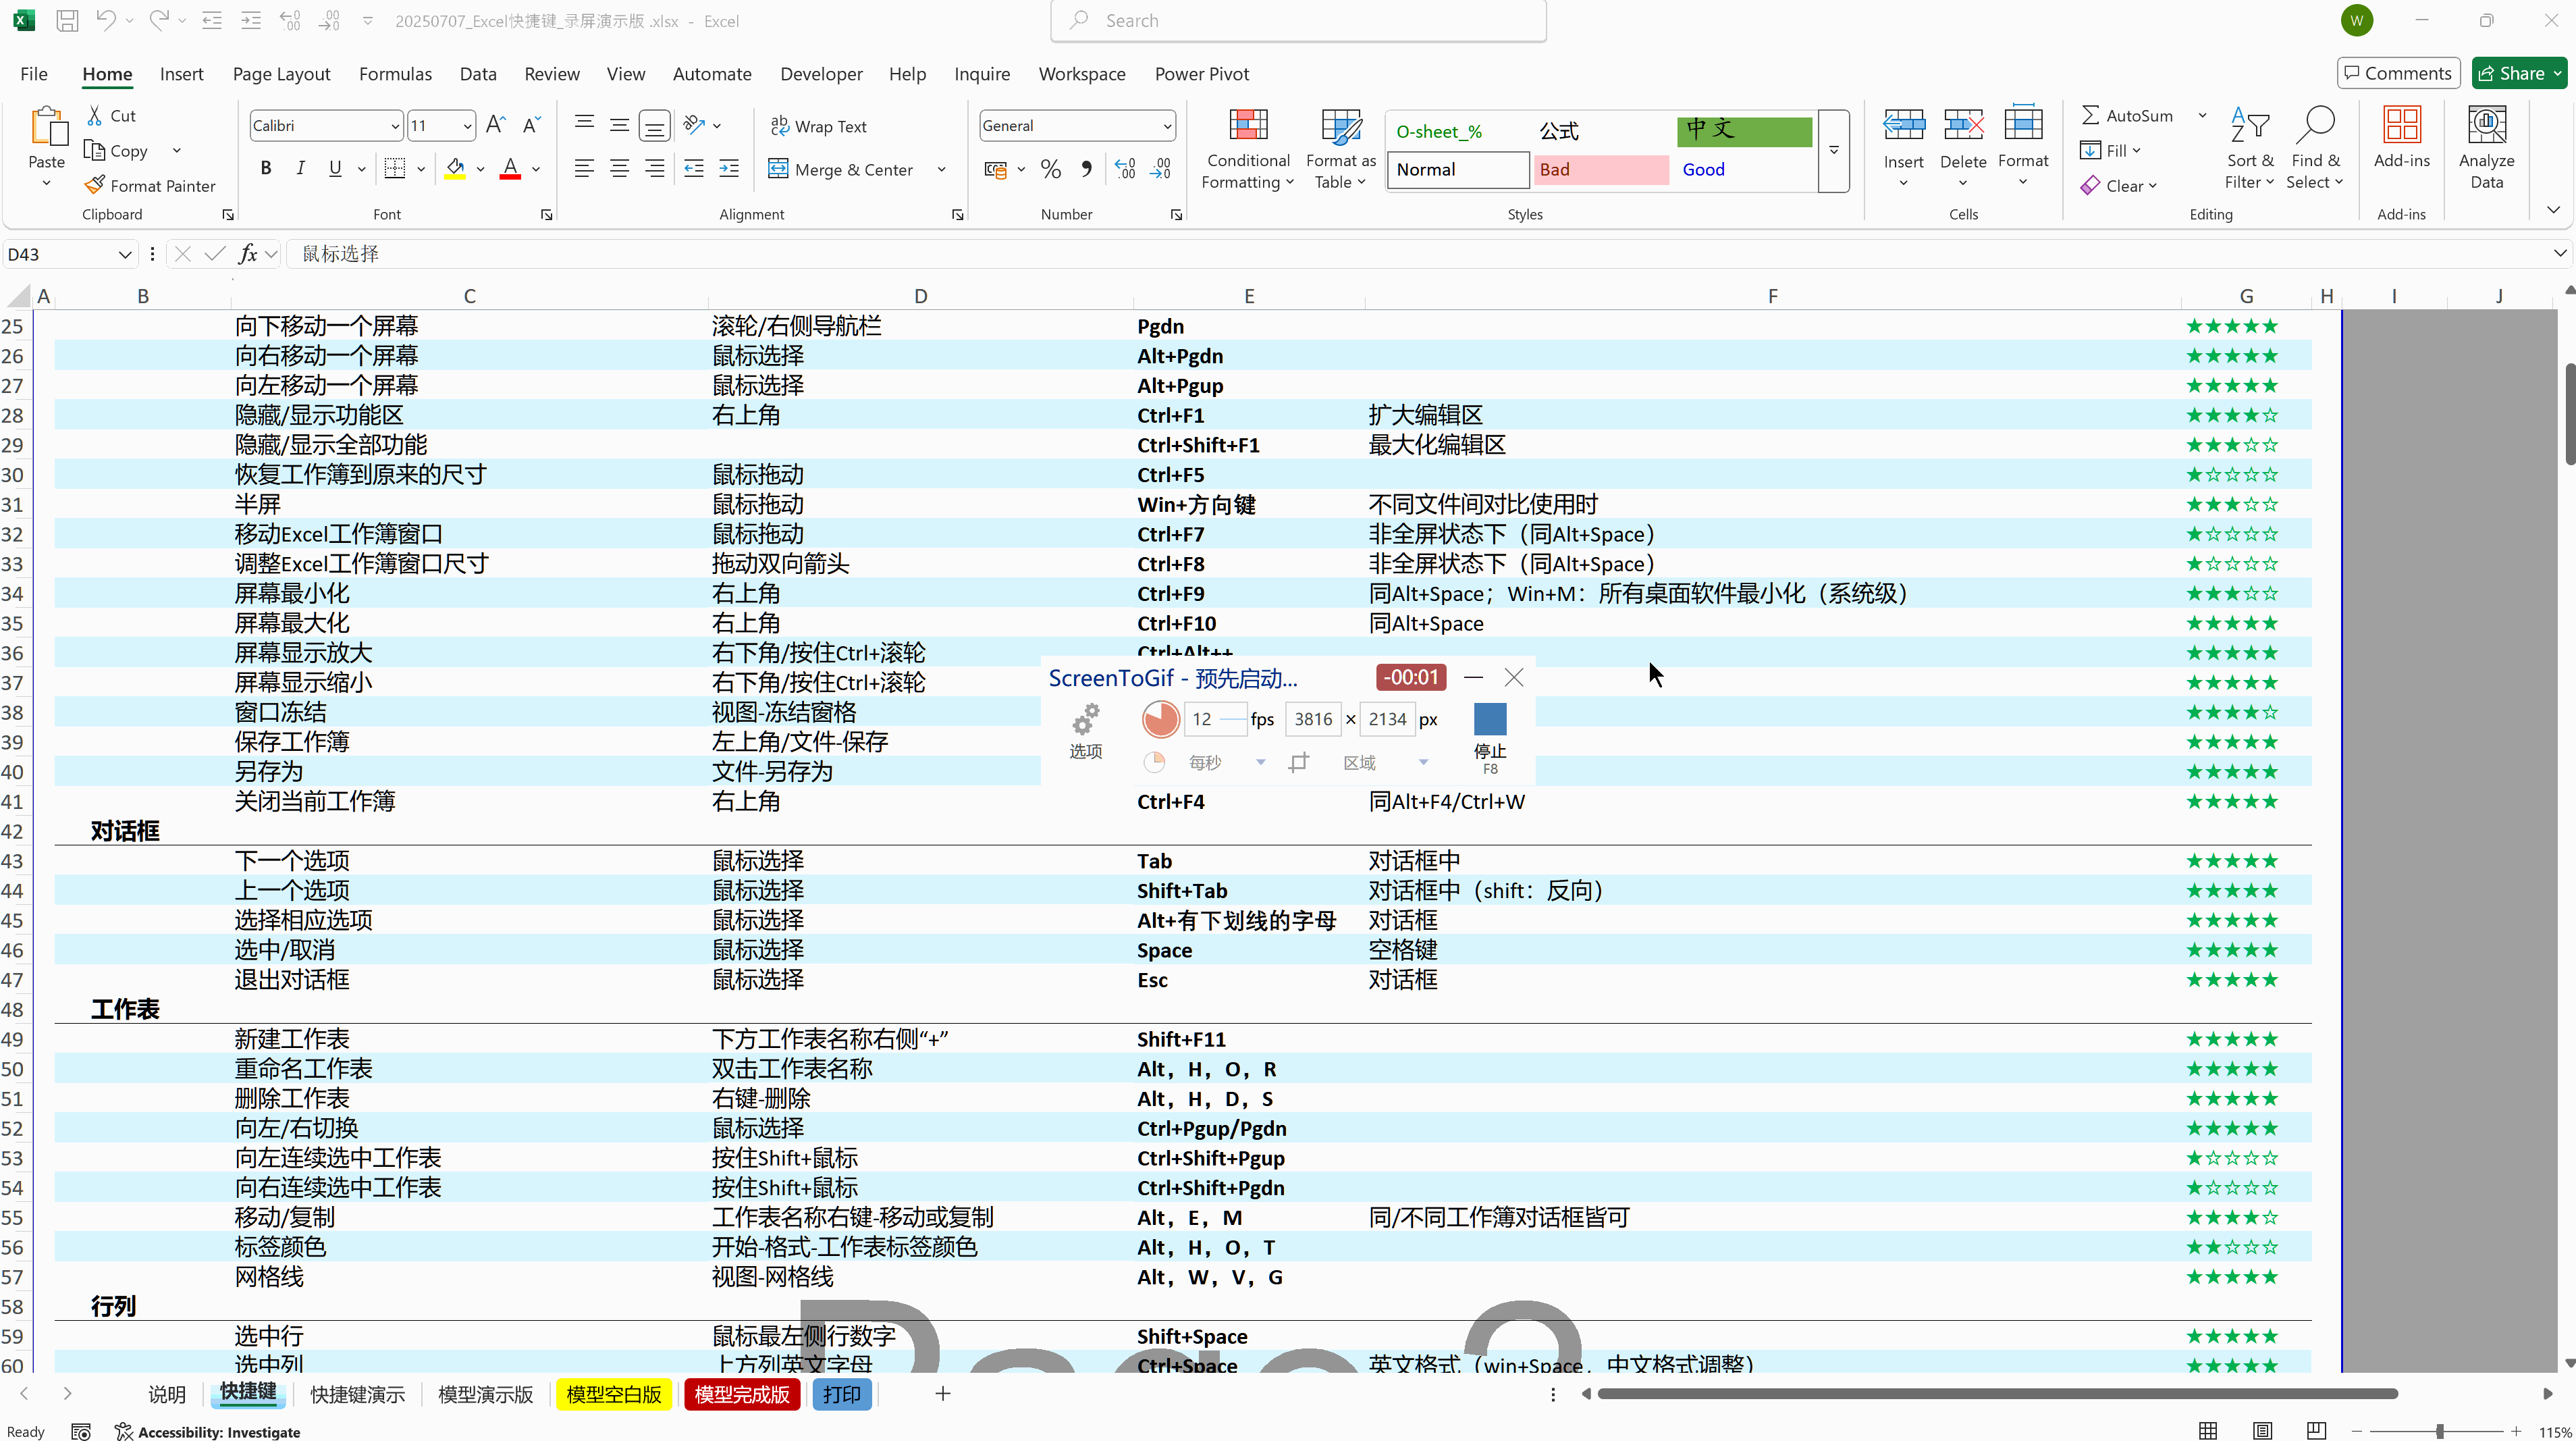The image size is (2576, 1441).
Task: Click Accessibility: Investigate status
Action: point(207,1432)
